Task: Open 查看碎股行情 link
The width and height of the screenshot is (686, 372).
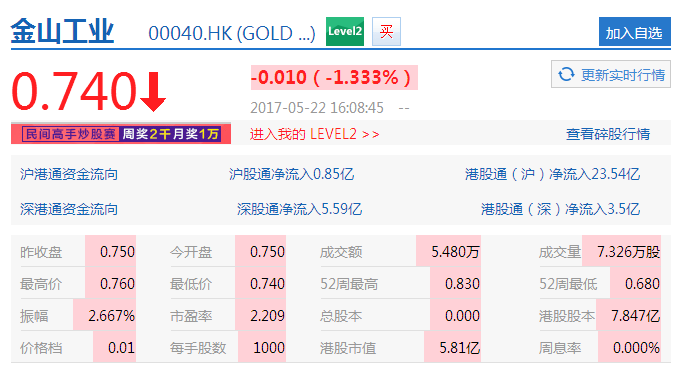Action: pyautogui.click(x=608, y=134)
